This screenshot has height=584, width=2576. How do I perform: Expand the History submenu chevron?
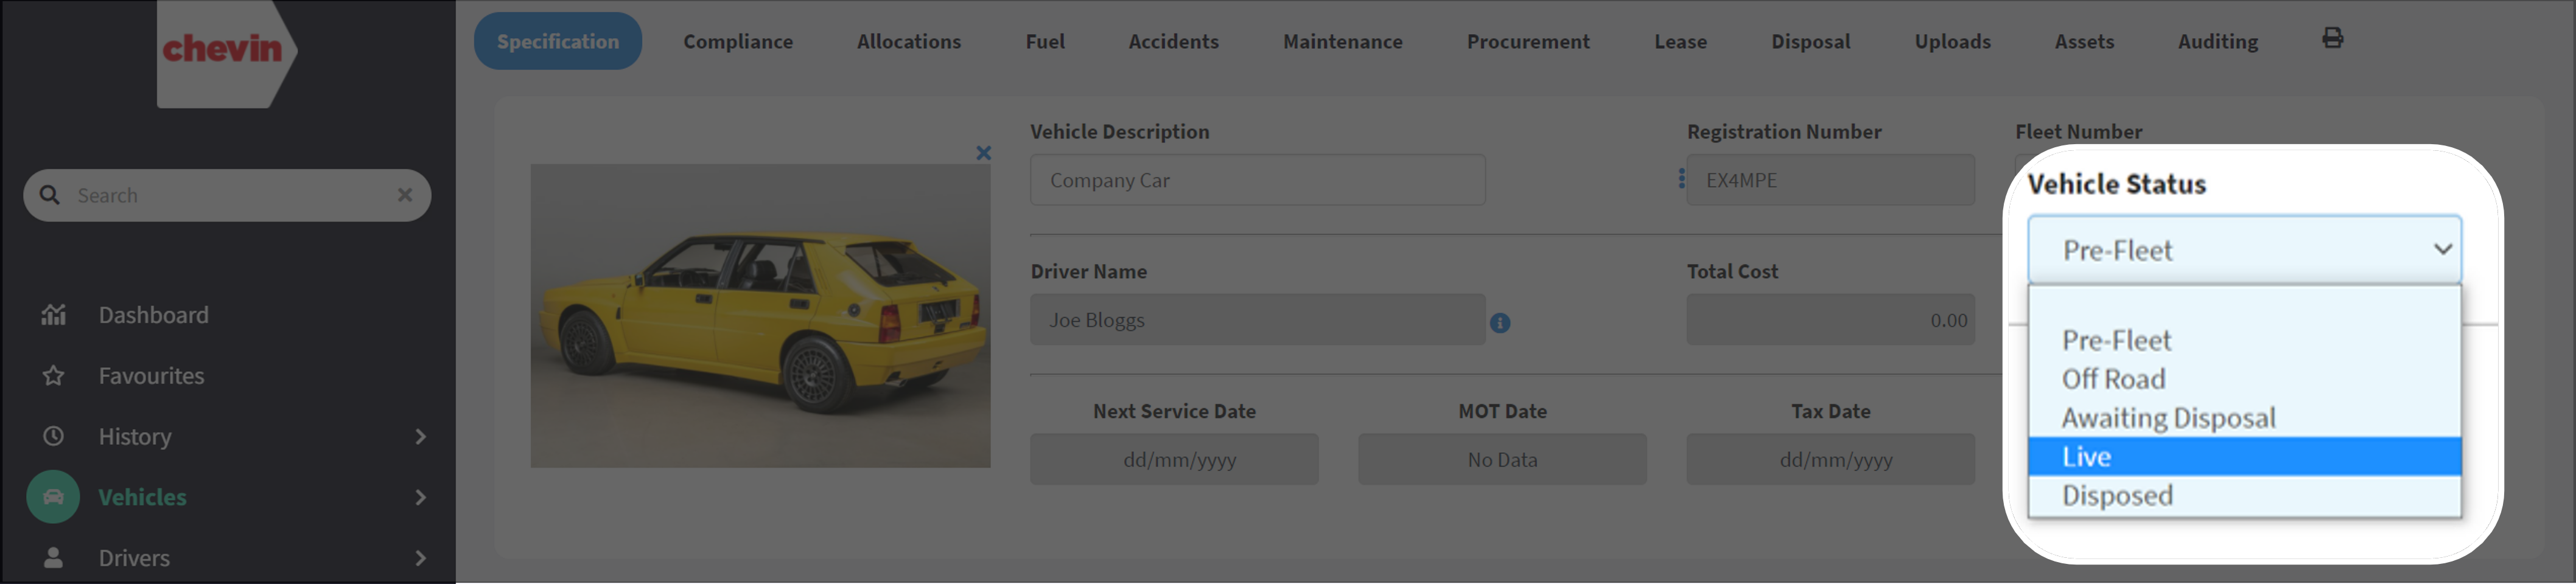[x=421, y=437]
